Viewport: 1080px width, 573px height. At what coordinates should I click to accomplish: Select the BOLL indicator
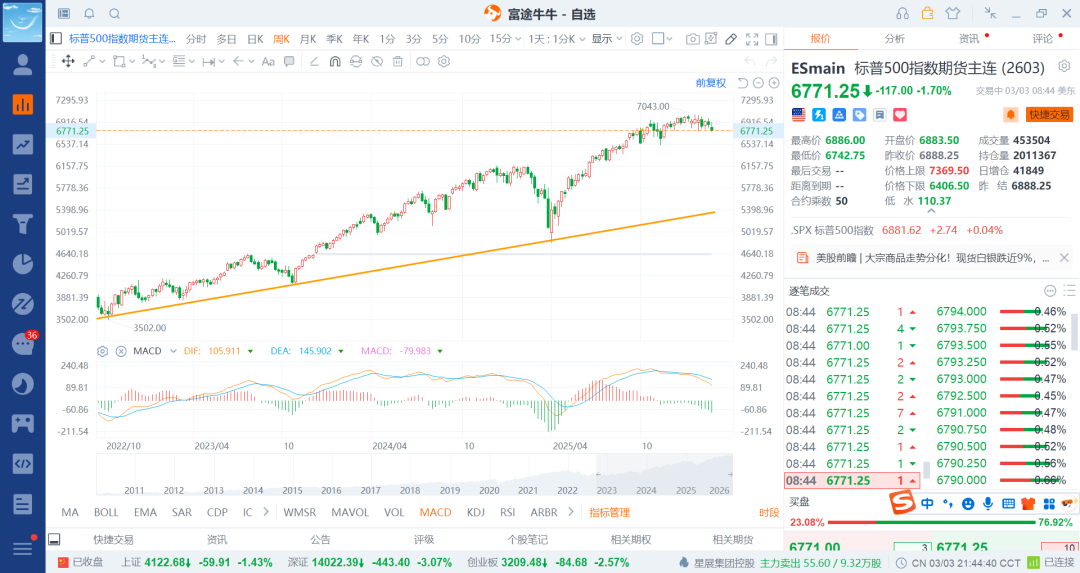[x=106, y=512]
